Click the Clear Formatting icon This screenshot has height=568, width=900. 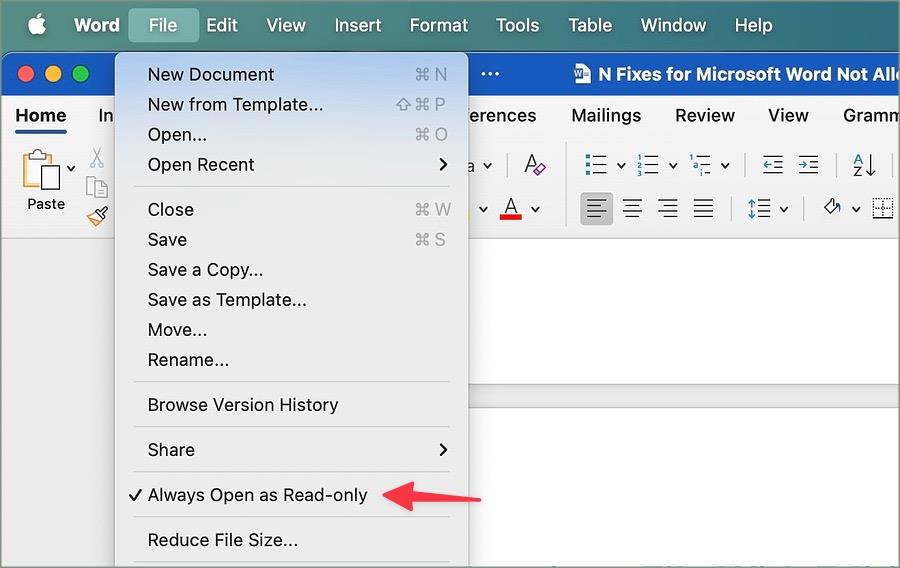click(535, 165)
